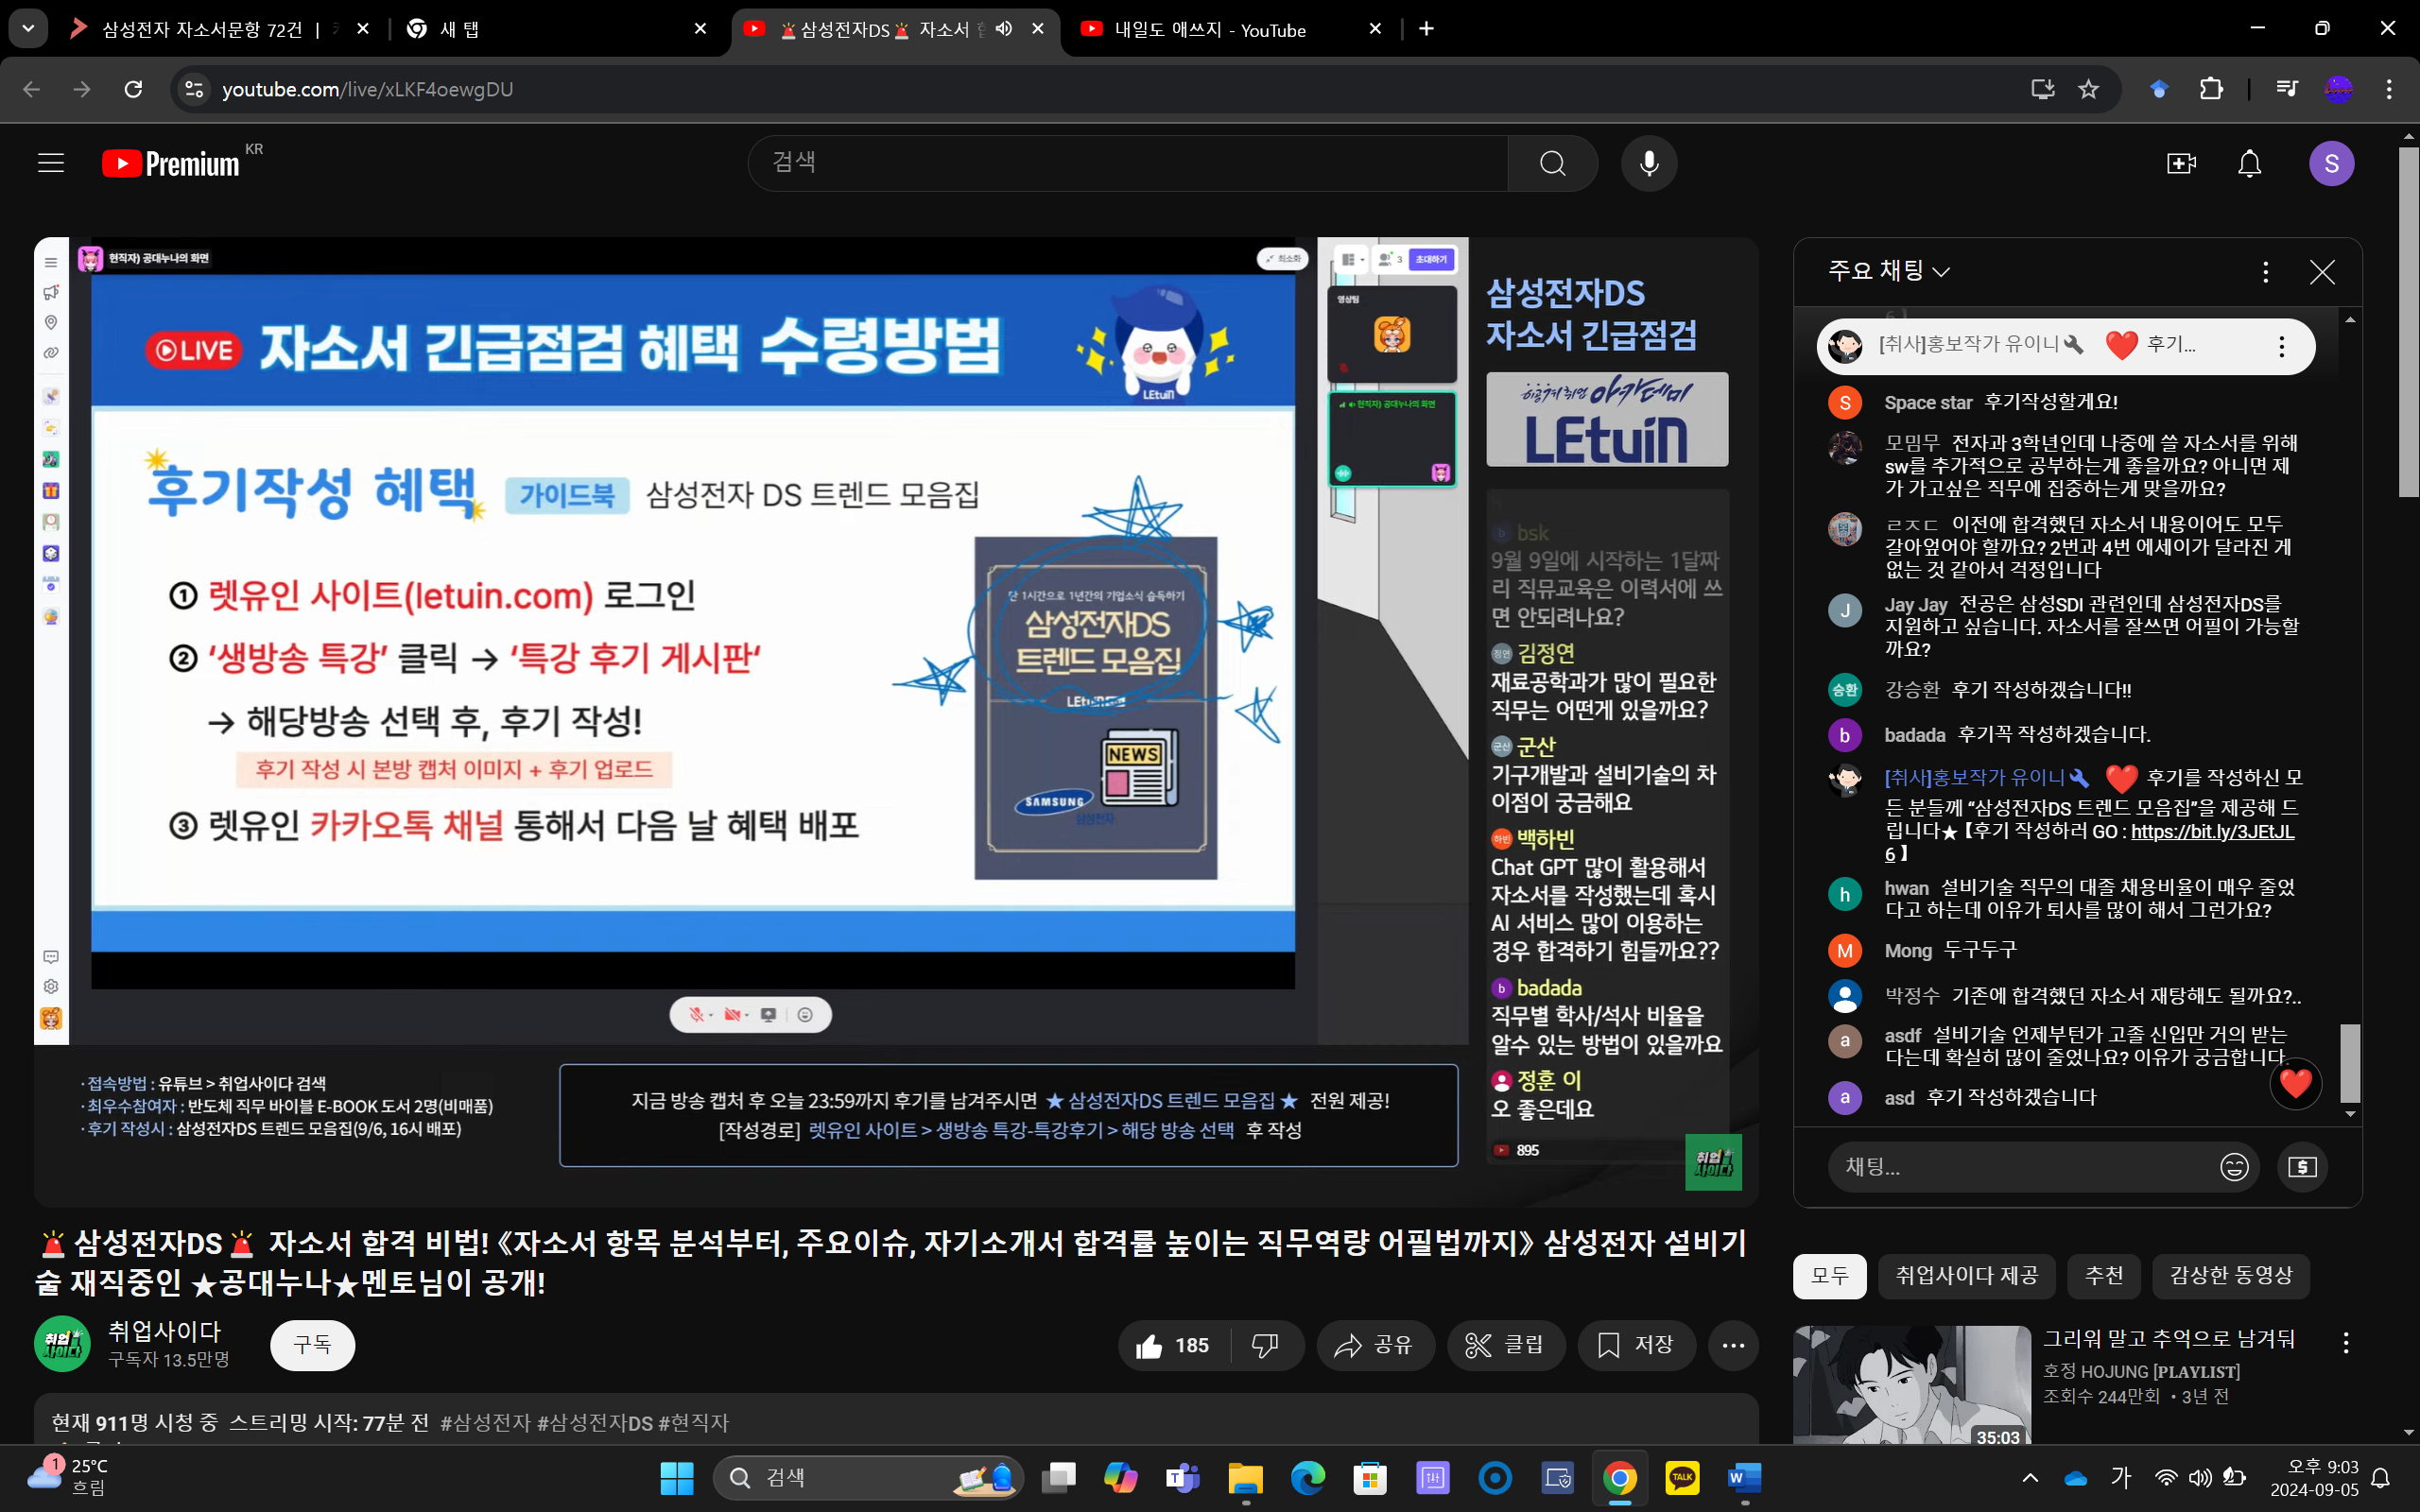The image size is (2420, 1512).
Task: Open the chat emoji picker
Action: coord(2234,1167)
